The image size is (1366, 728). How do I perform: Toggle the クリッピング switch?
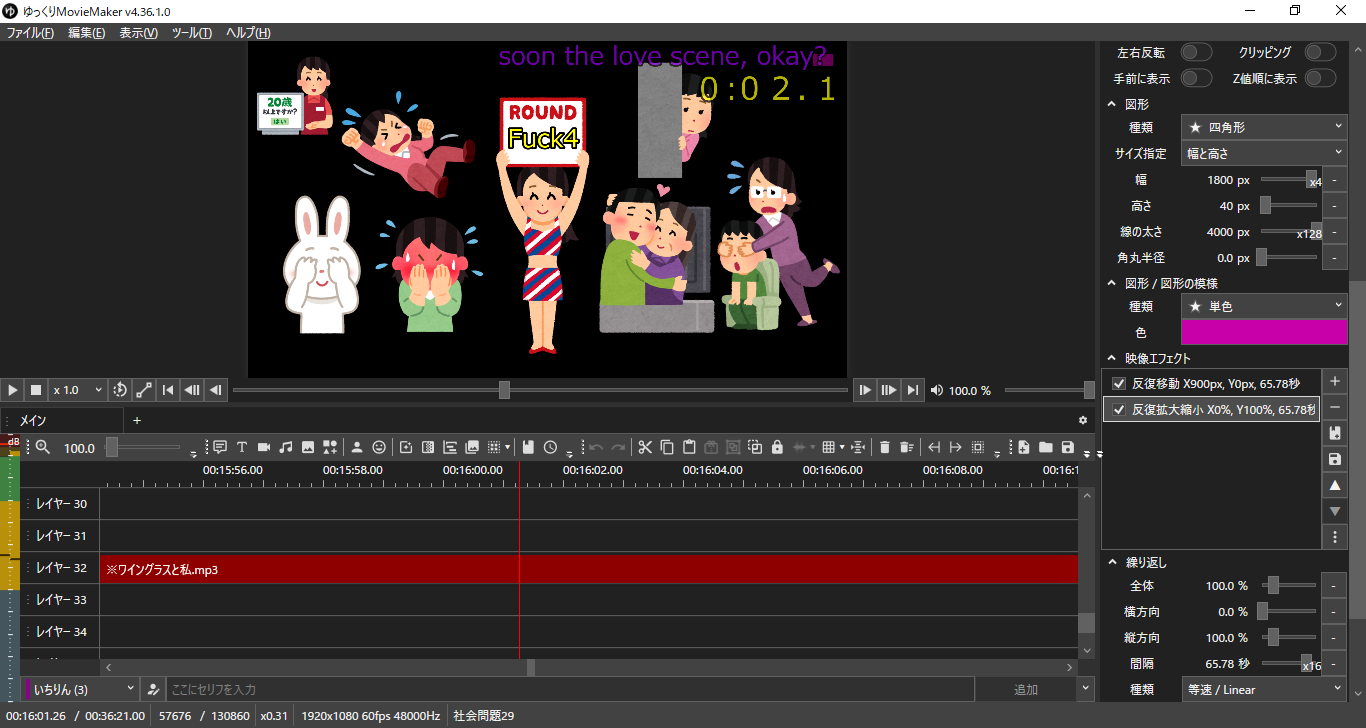[x=1319, y=52]
